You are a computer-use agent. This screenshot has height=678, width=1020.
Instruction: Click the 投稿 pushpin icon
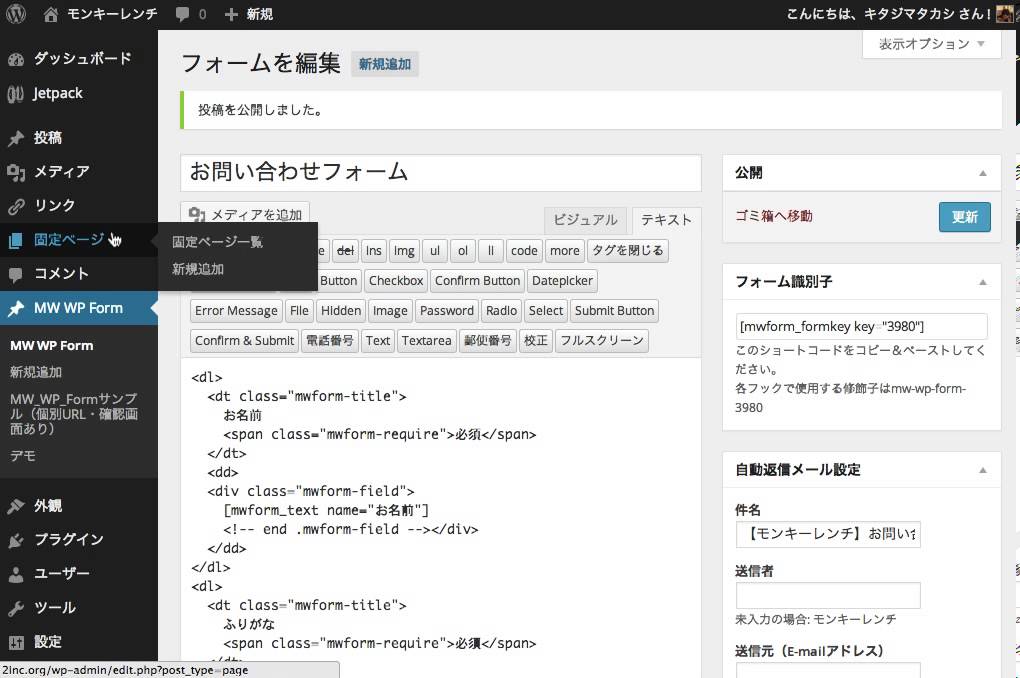click(x=16, y=138)
